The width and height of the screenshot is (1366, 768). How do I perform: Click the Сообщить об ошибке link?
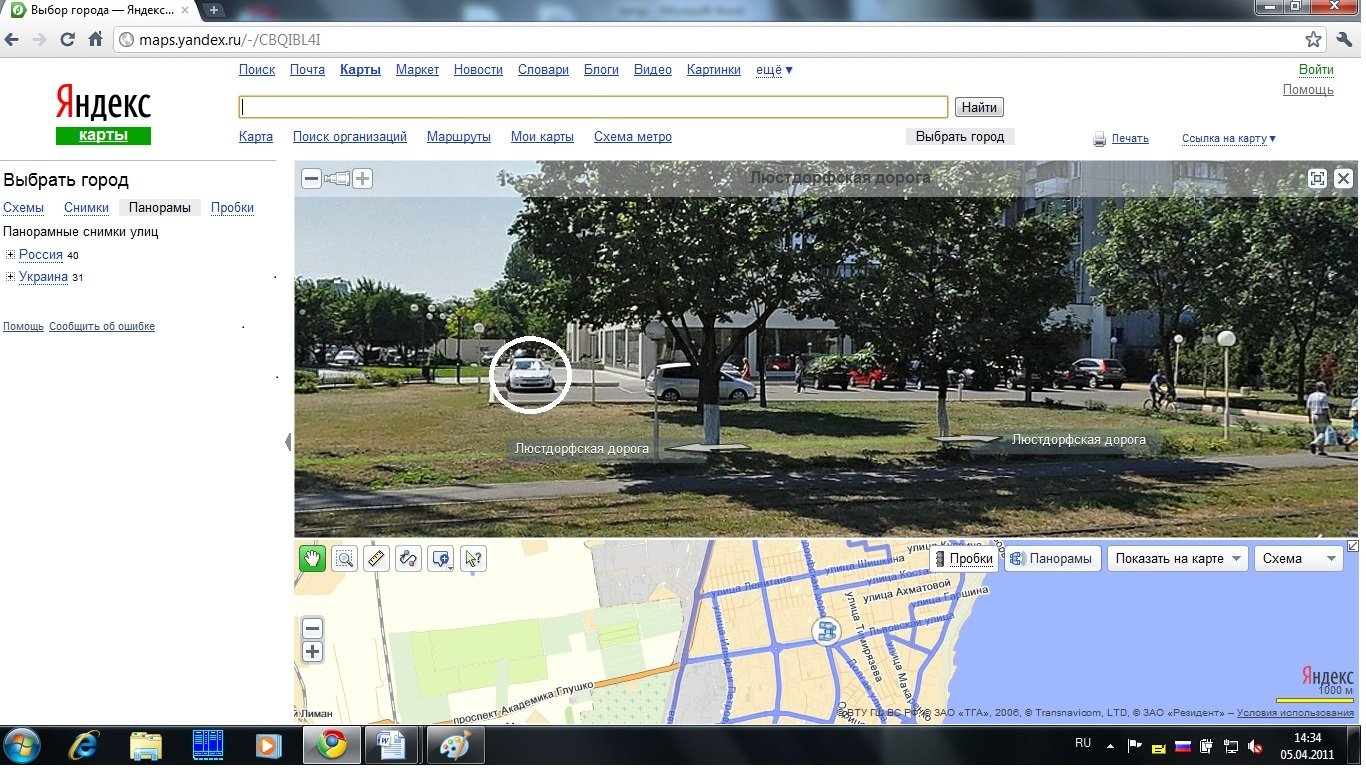[x=102, y=327]
